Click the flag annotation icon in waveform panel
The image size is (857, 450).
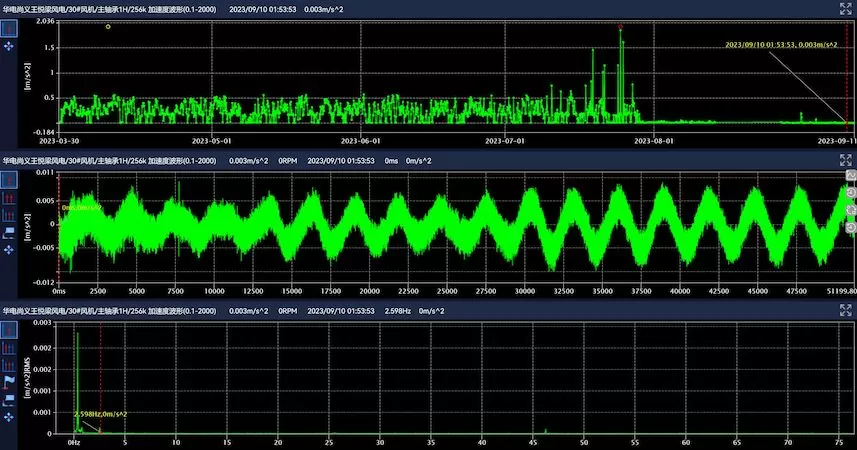(x=9, y=231)
